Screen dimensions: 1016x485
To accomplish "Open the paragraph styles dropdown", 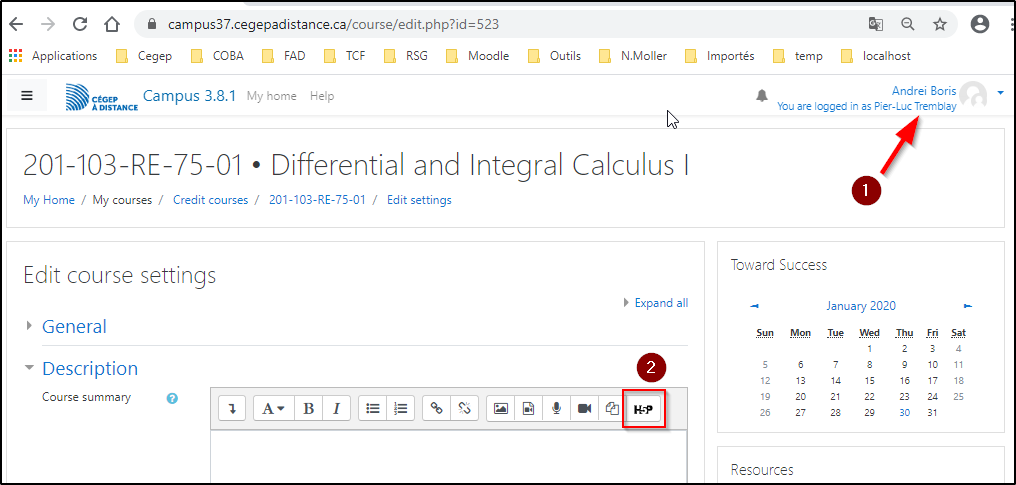I will click(x=272, y=408).
